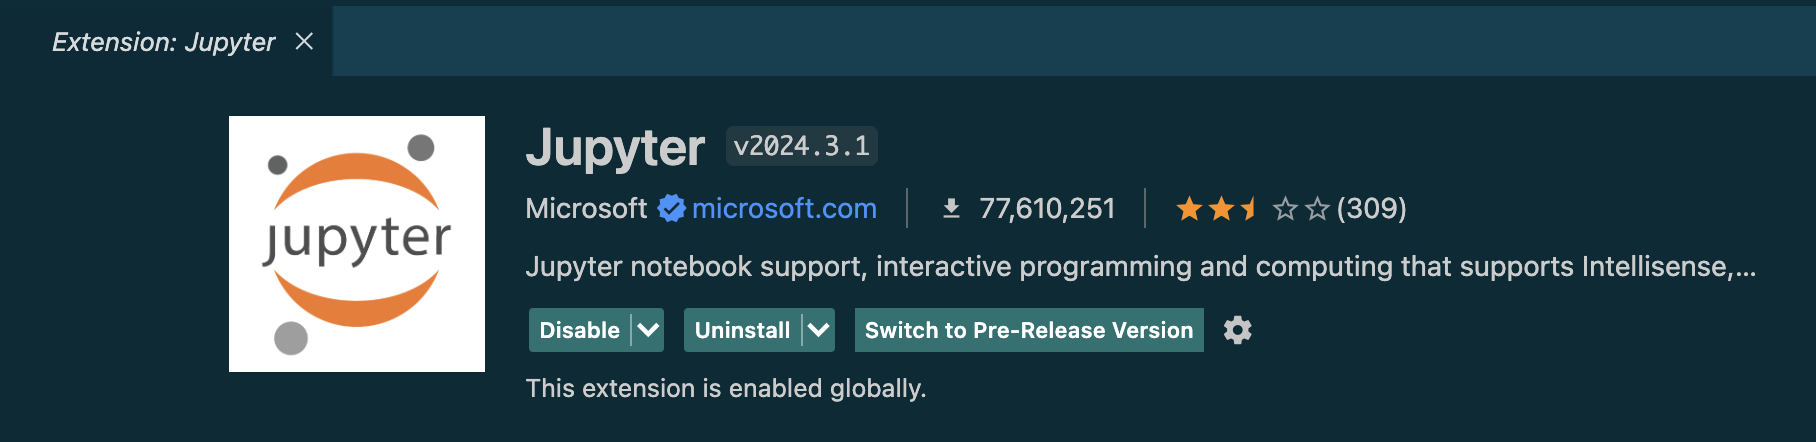Open the microsoft.com publisher link
The image size is (1816, 442).
pos(784,208)
